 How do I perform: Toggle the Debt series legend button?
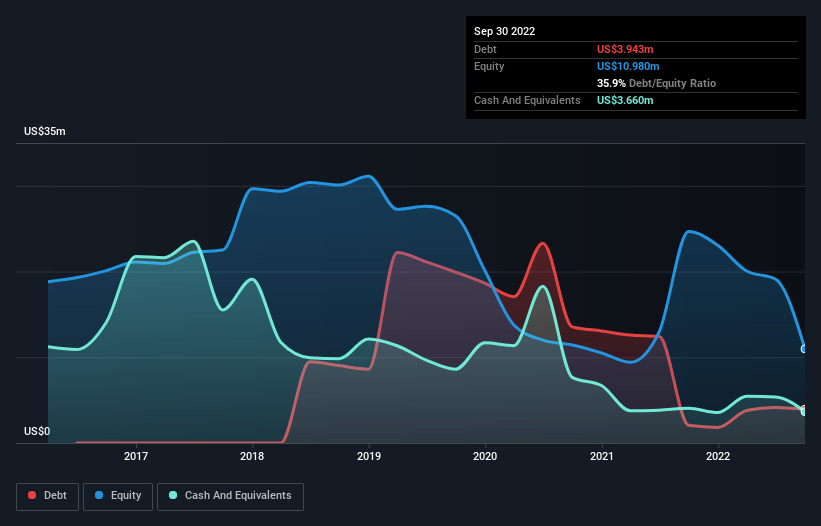coord(48,496)
